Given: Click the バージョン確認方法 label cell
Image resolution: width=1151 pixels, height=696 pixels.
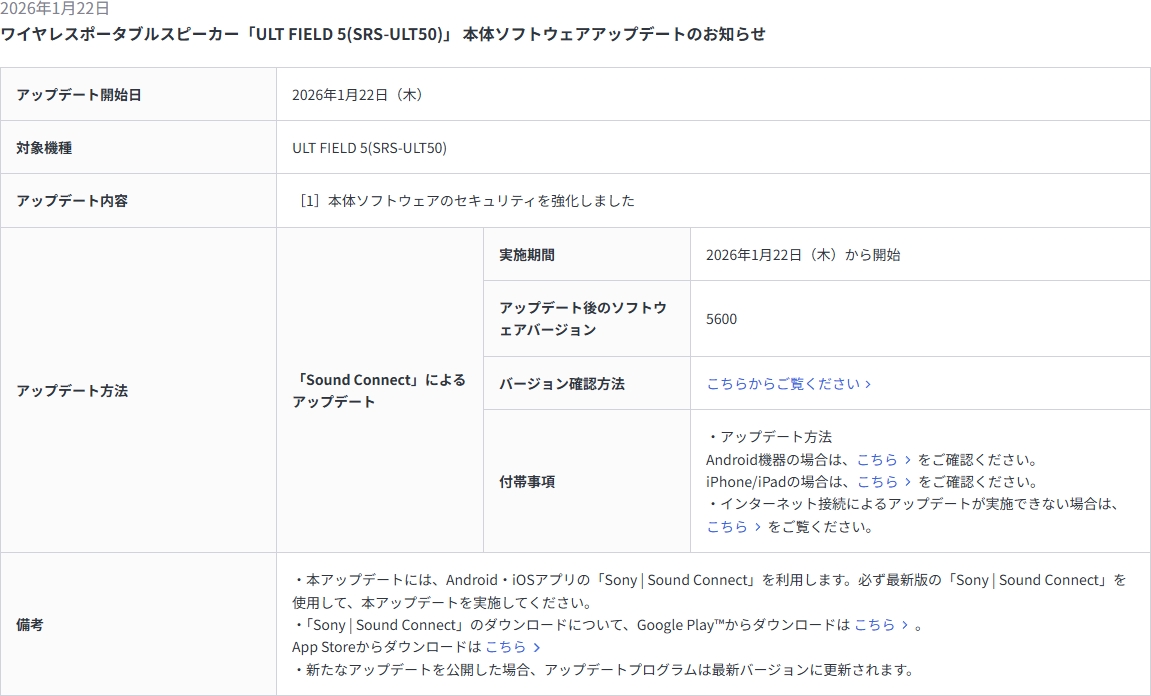Looking at the screenshot, I should click(x=562, y=384).
